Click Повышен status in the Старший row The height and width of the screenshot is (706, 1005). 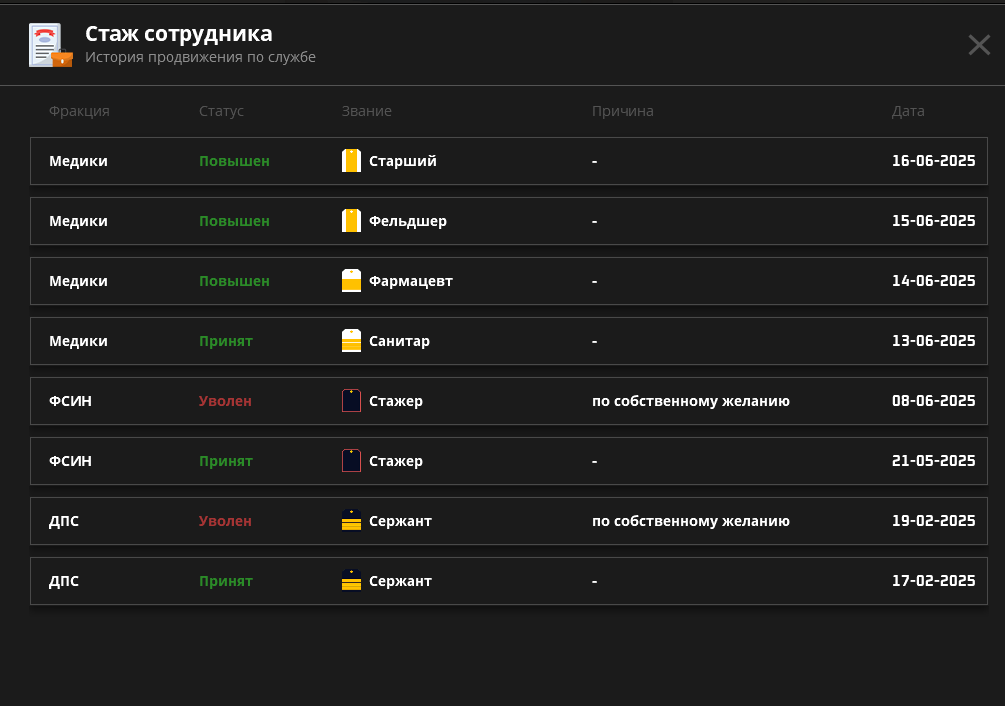234,161
